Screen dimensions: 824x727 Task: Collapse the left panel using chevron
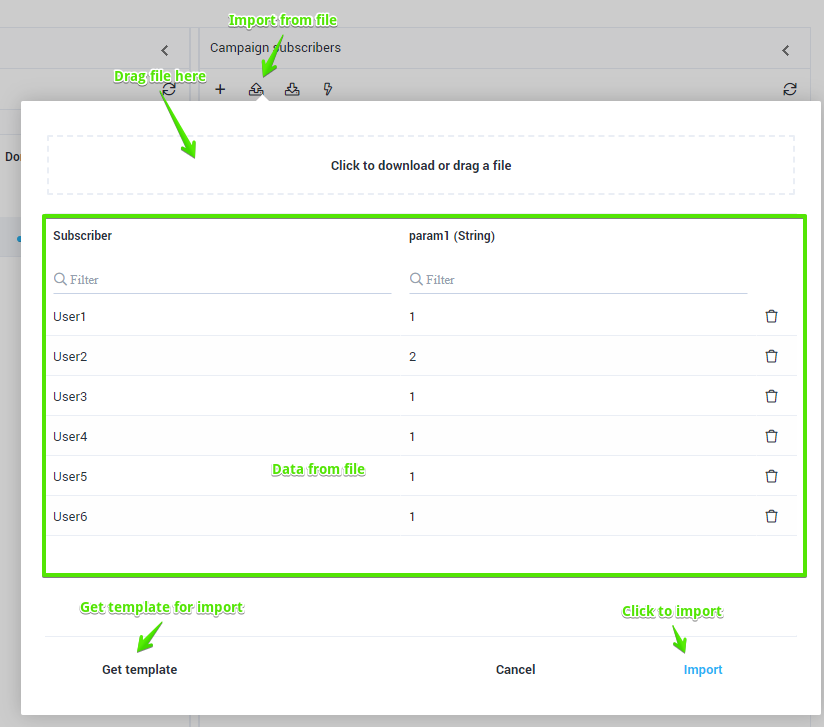(x=165, y=50)
